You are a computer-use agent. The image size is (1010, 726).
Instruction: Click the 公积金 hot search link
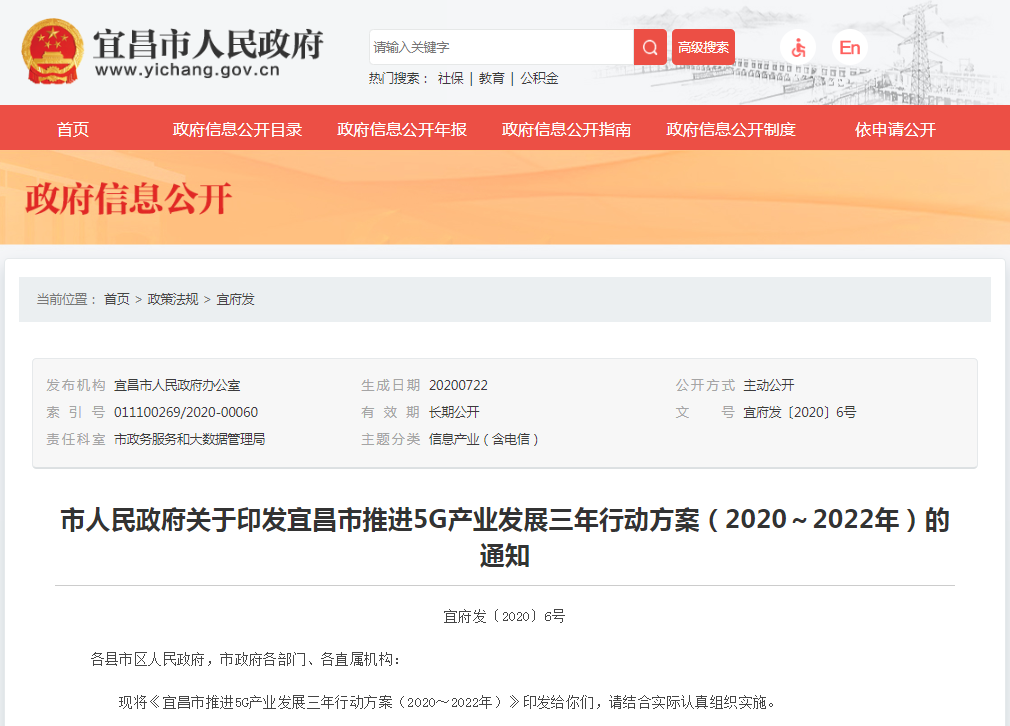[539, 78]
